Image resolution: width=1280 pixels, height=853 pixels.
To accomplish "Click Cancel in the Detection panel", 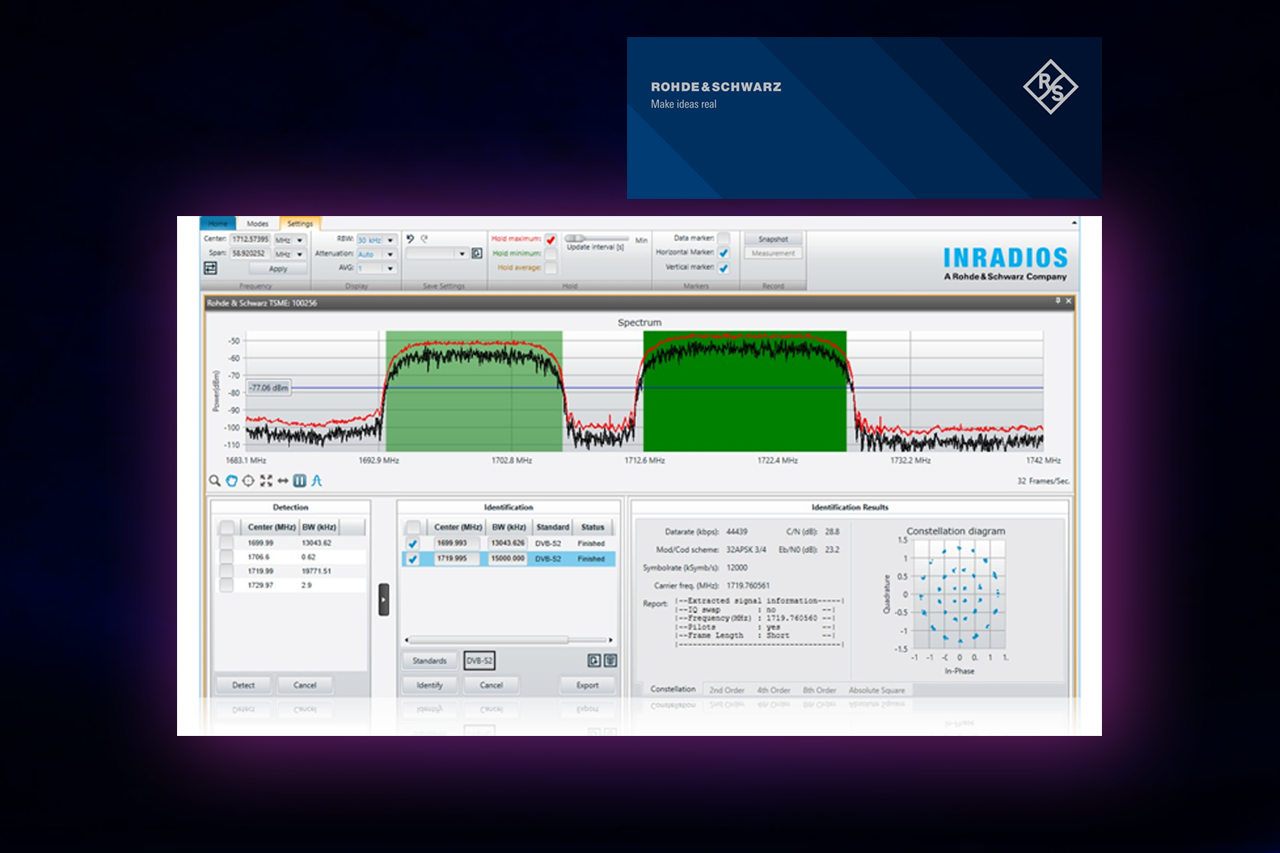I will point(305,685).
